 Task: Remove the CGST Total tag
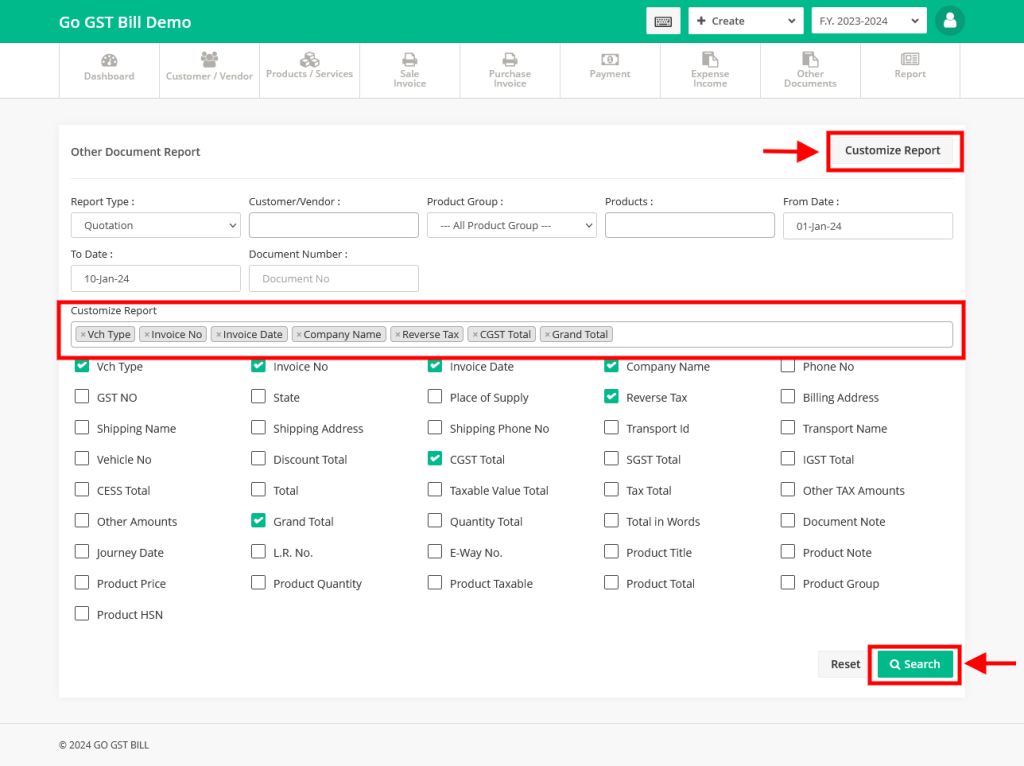[x=478, y=334]
